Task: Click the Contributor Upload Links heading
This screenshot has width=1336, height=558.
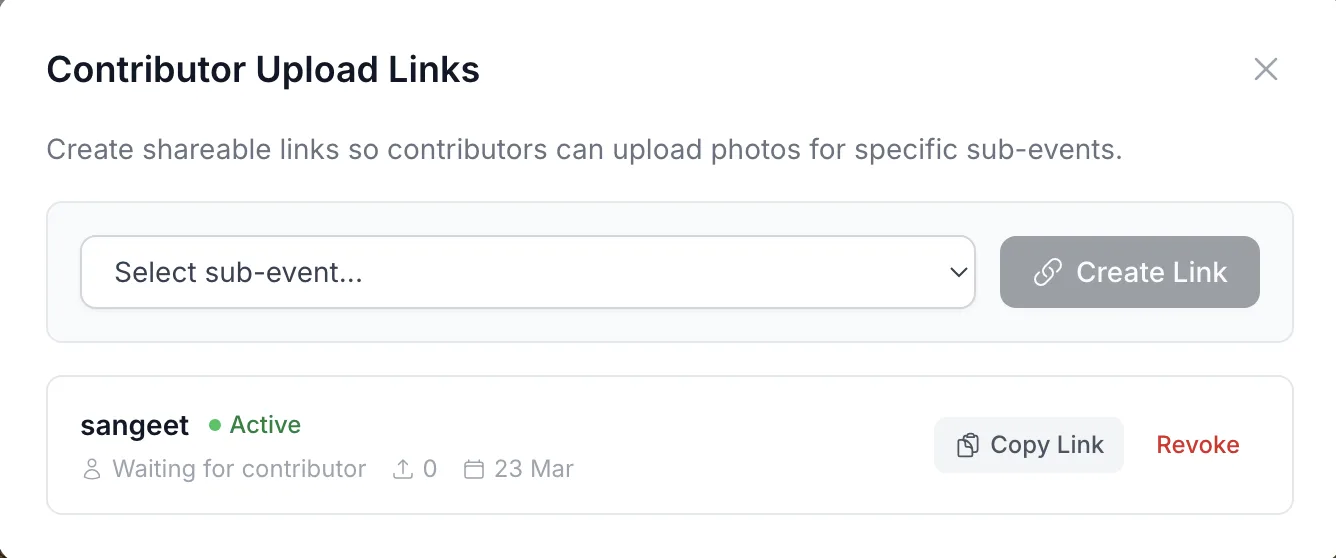Action: point(263,70)
